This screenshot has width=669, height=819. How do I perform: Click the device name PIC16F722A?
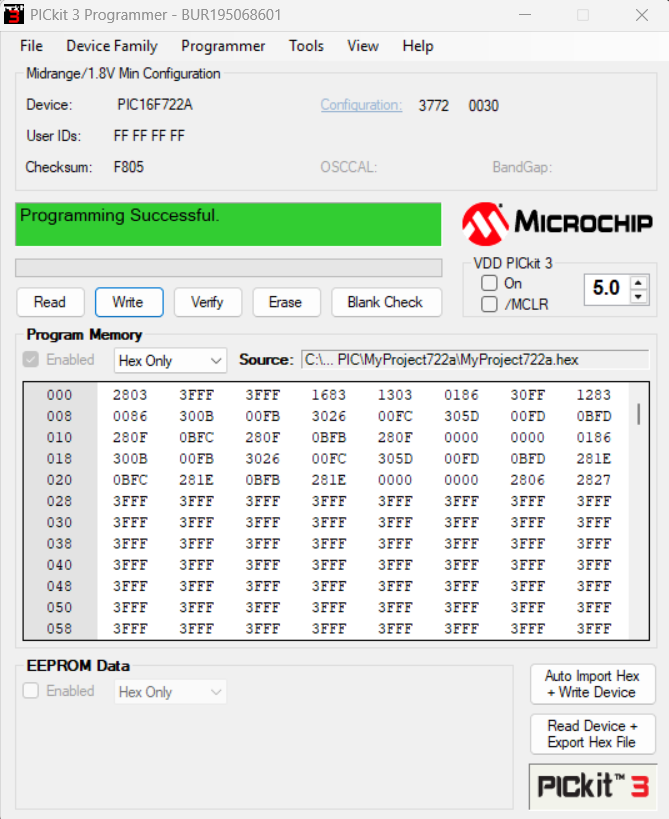point(155,104)
